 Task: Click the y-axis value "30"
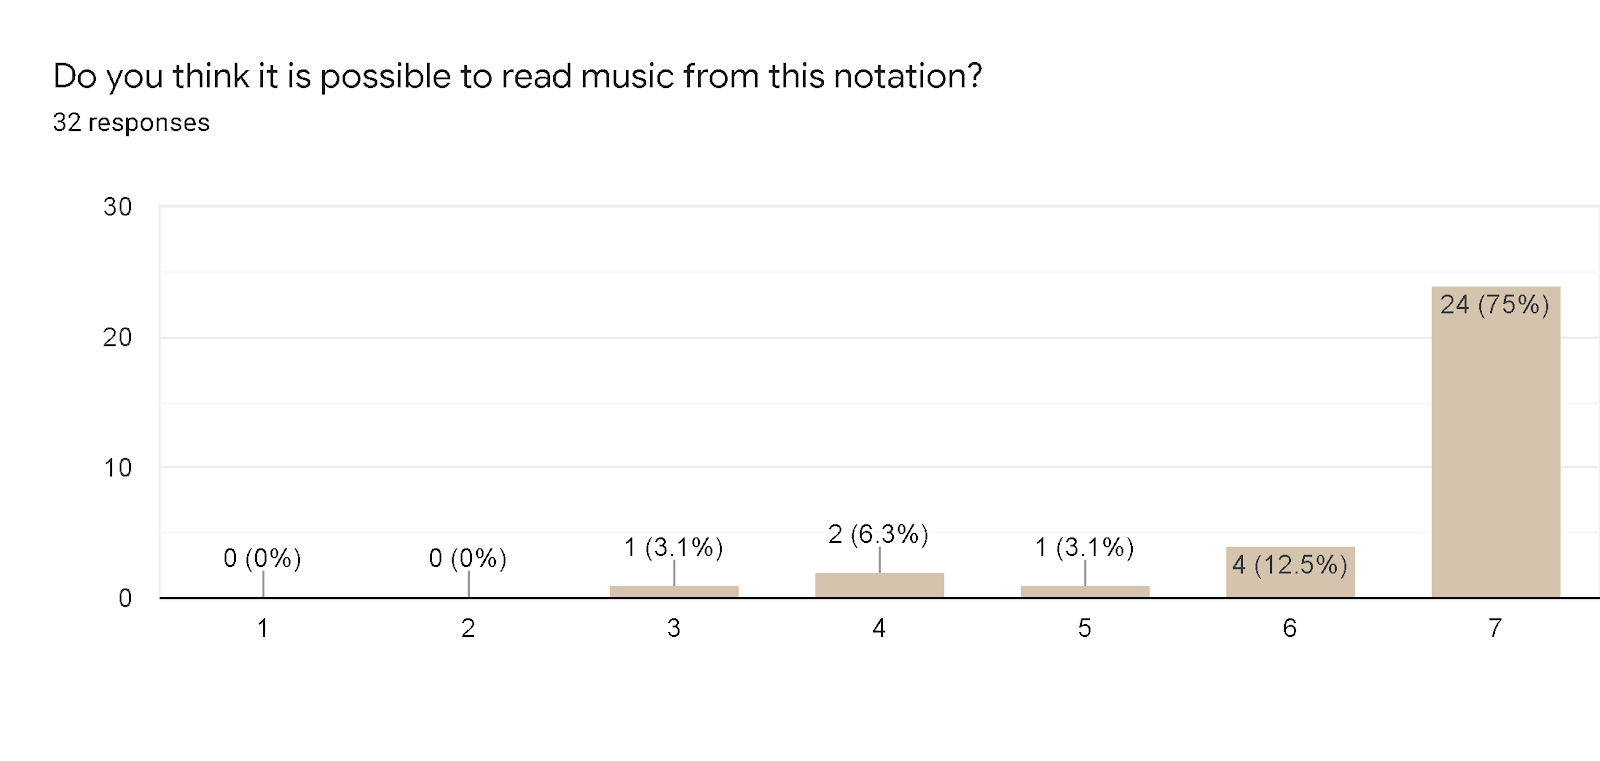click(x=117, y=207)
